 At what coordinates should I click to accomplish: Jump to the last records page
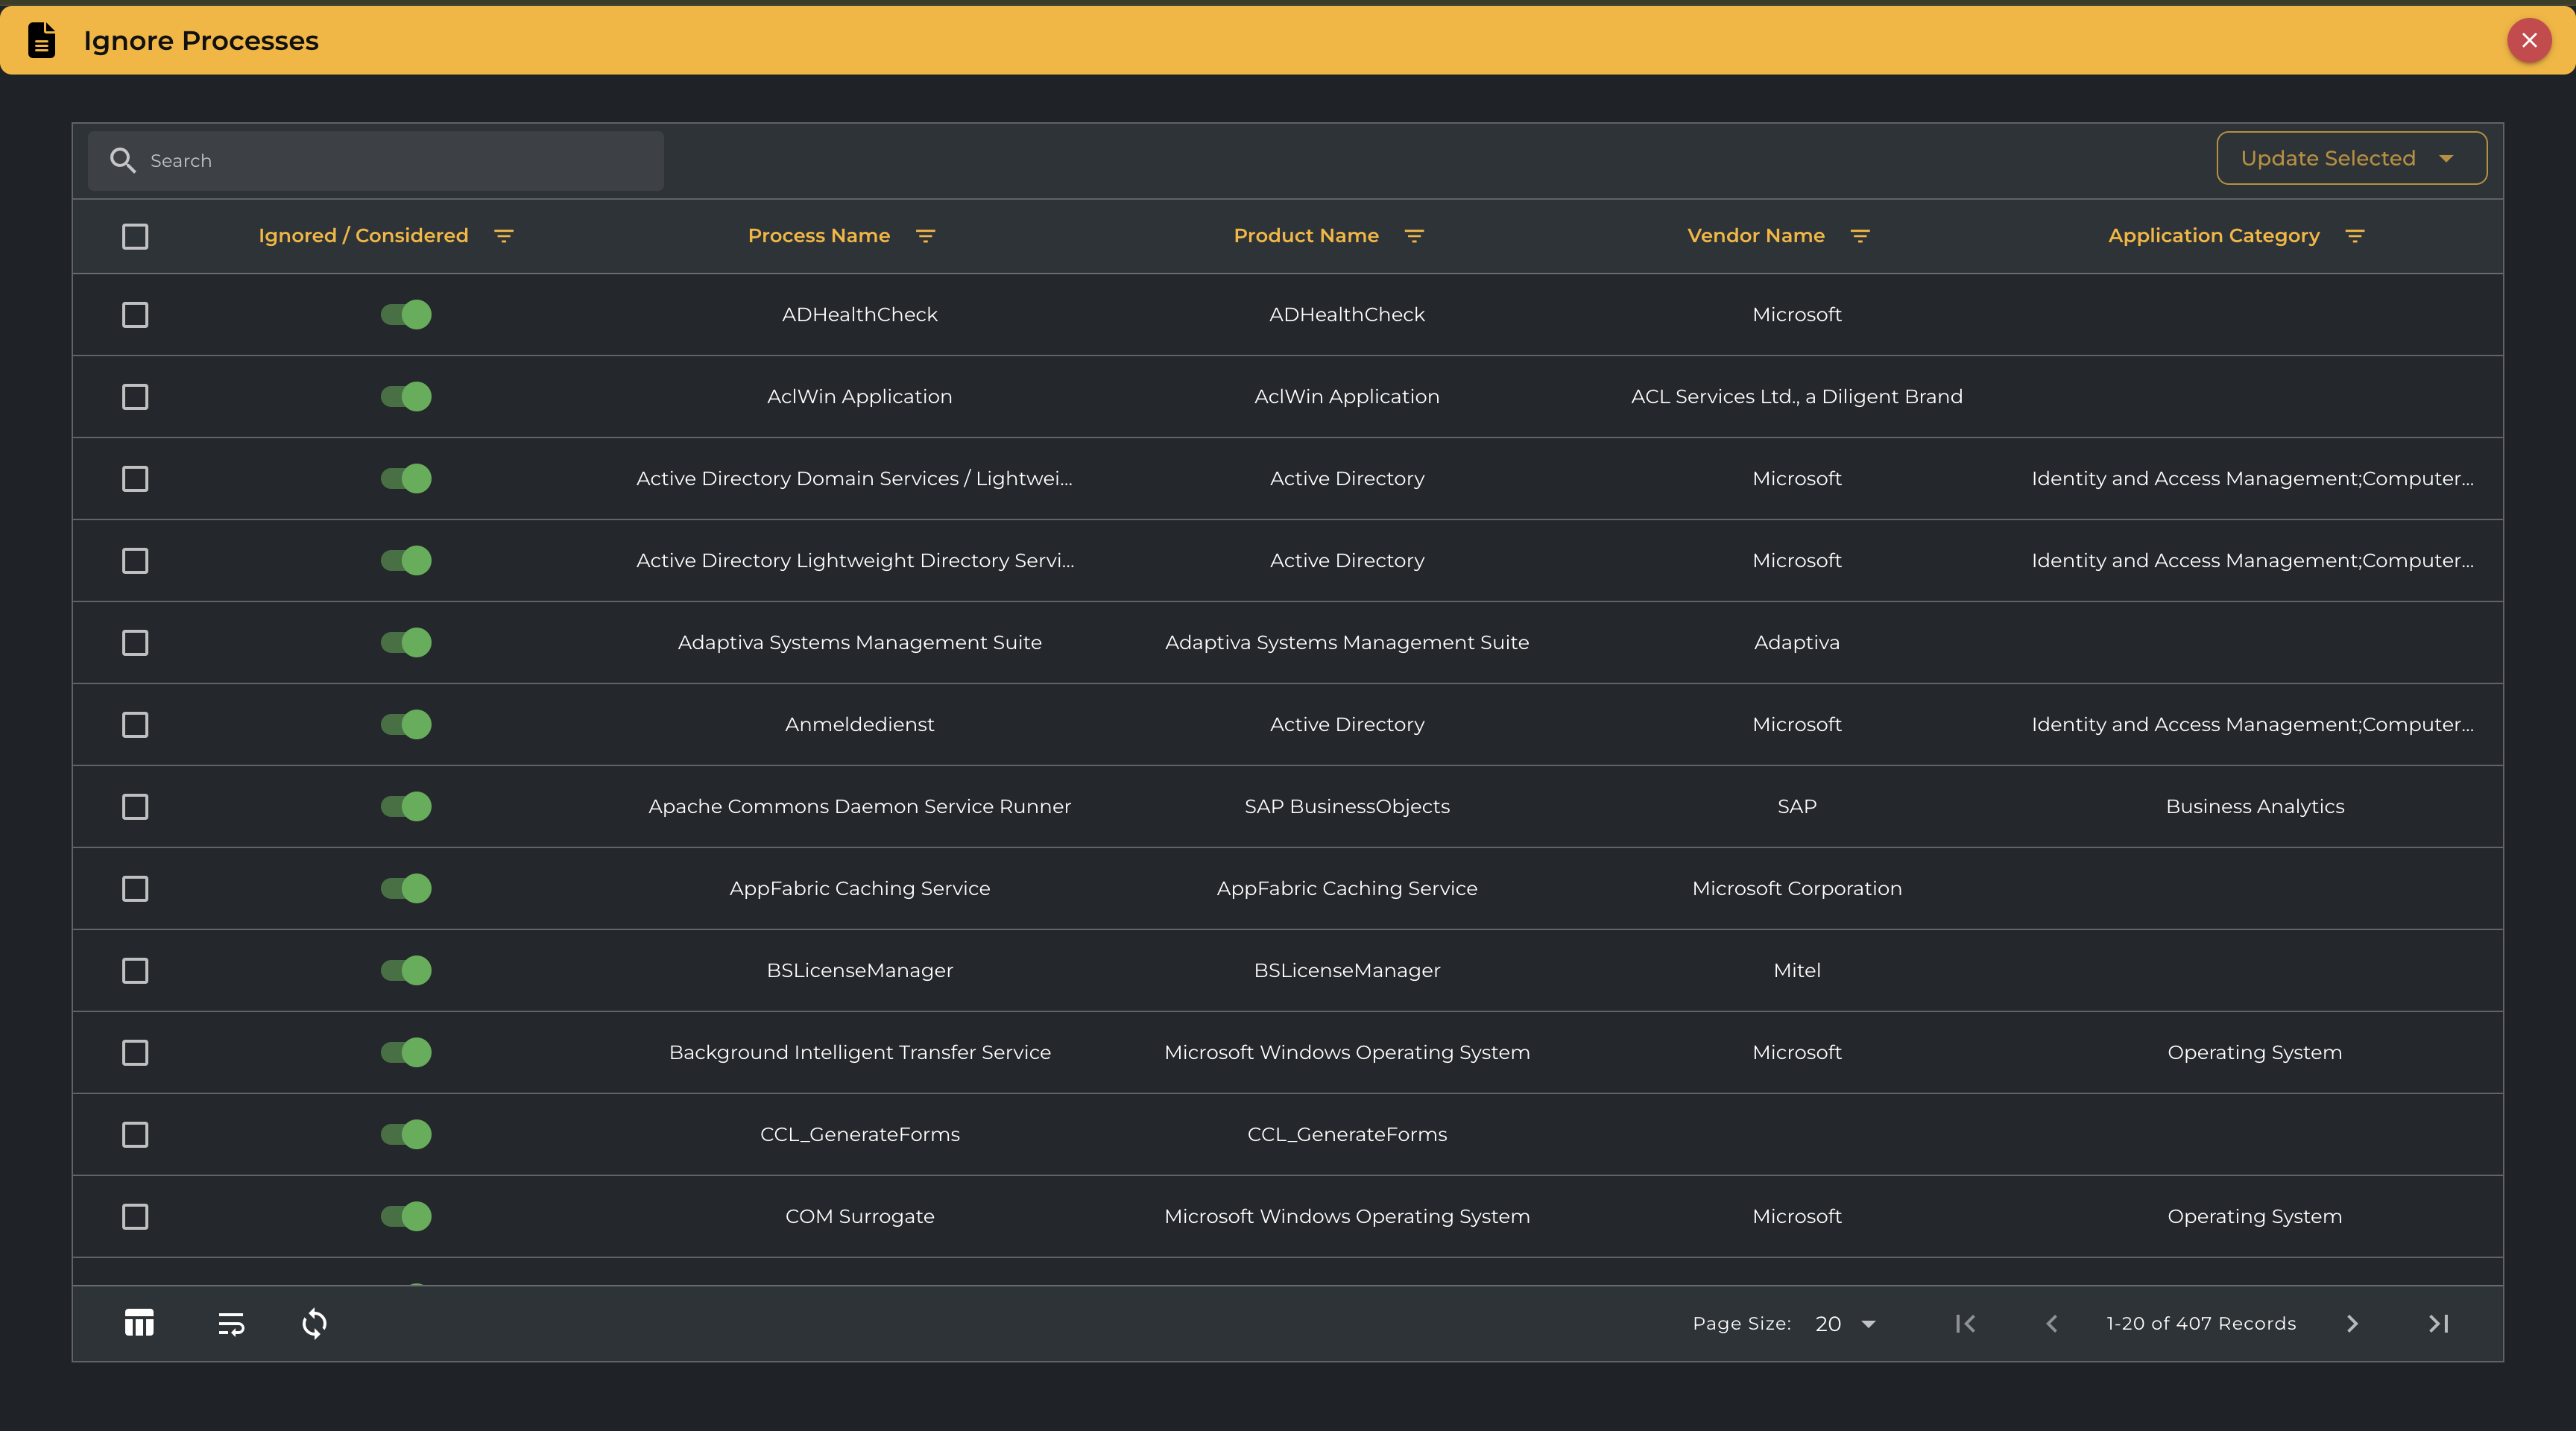(x=2438, y=1323)
